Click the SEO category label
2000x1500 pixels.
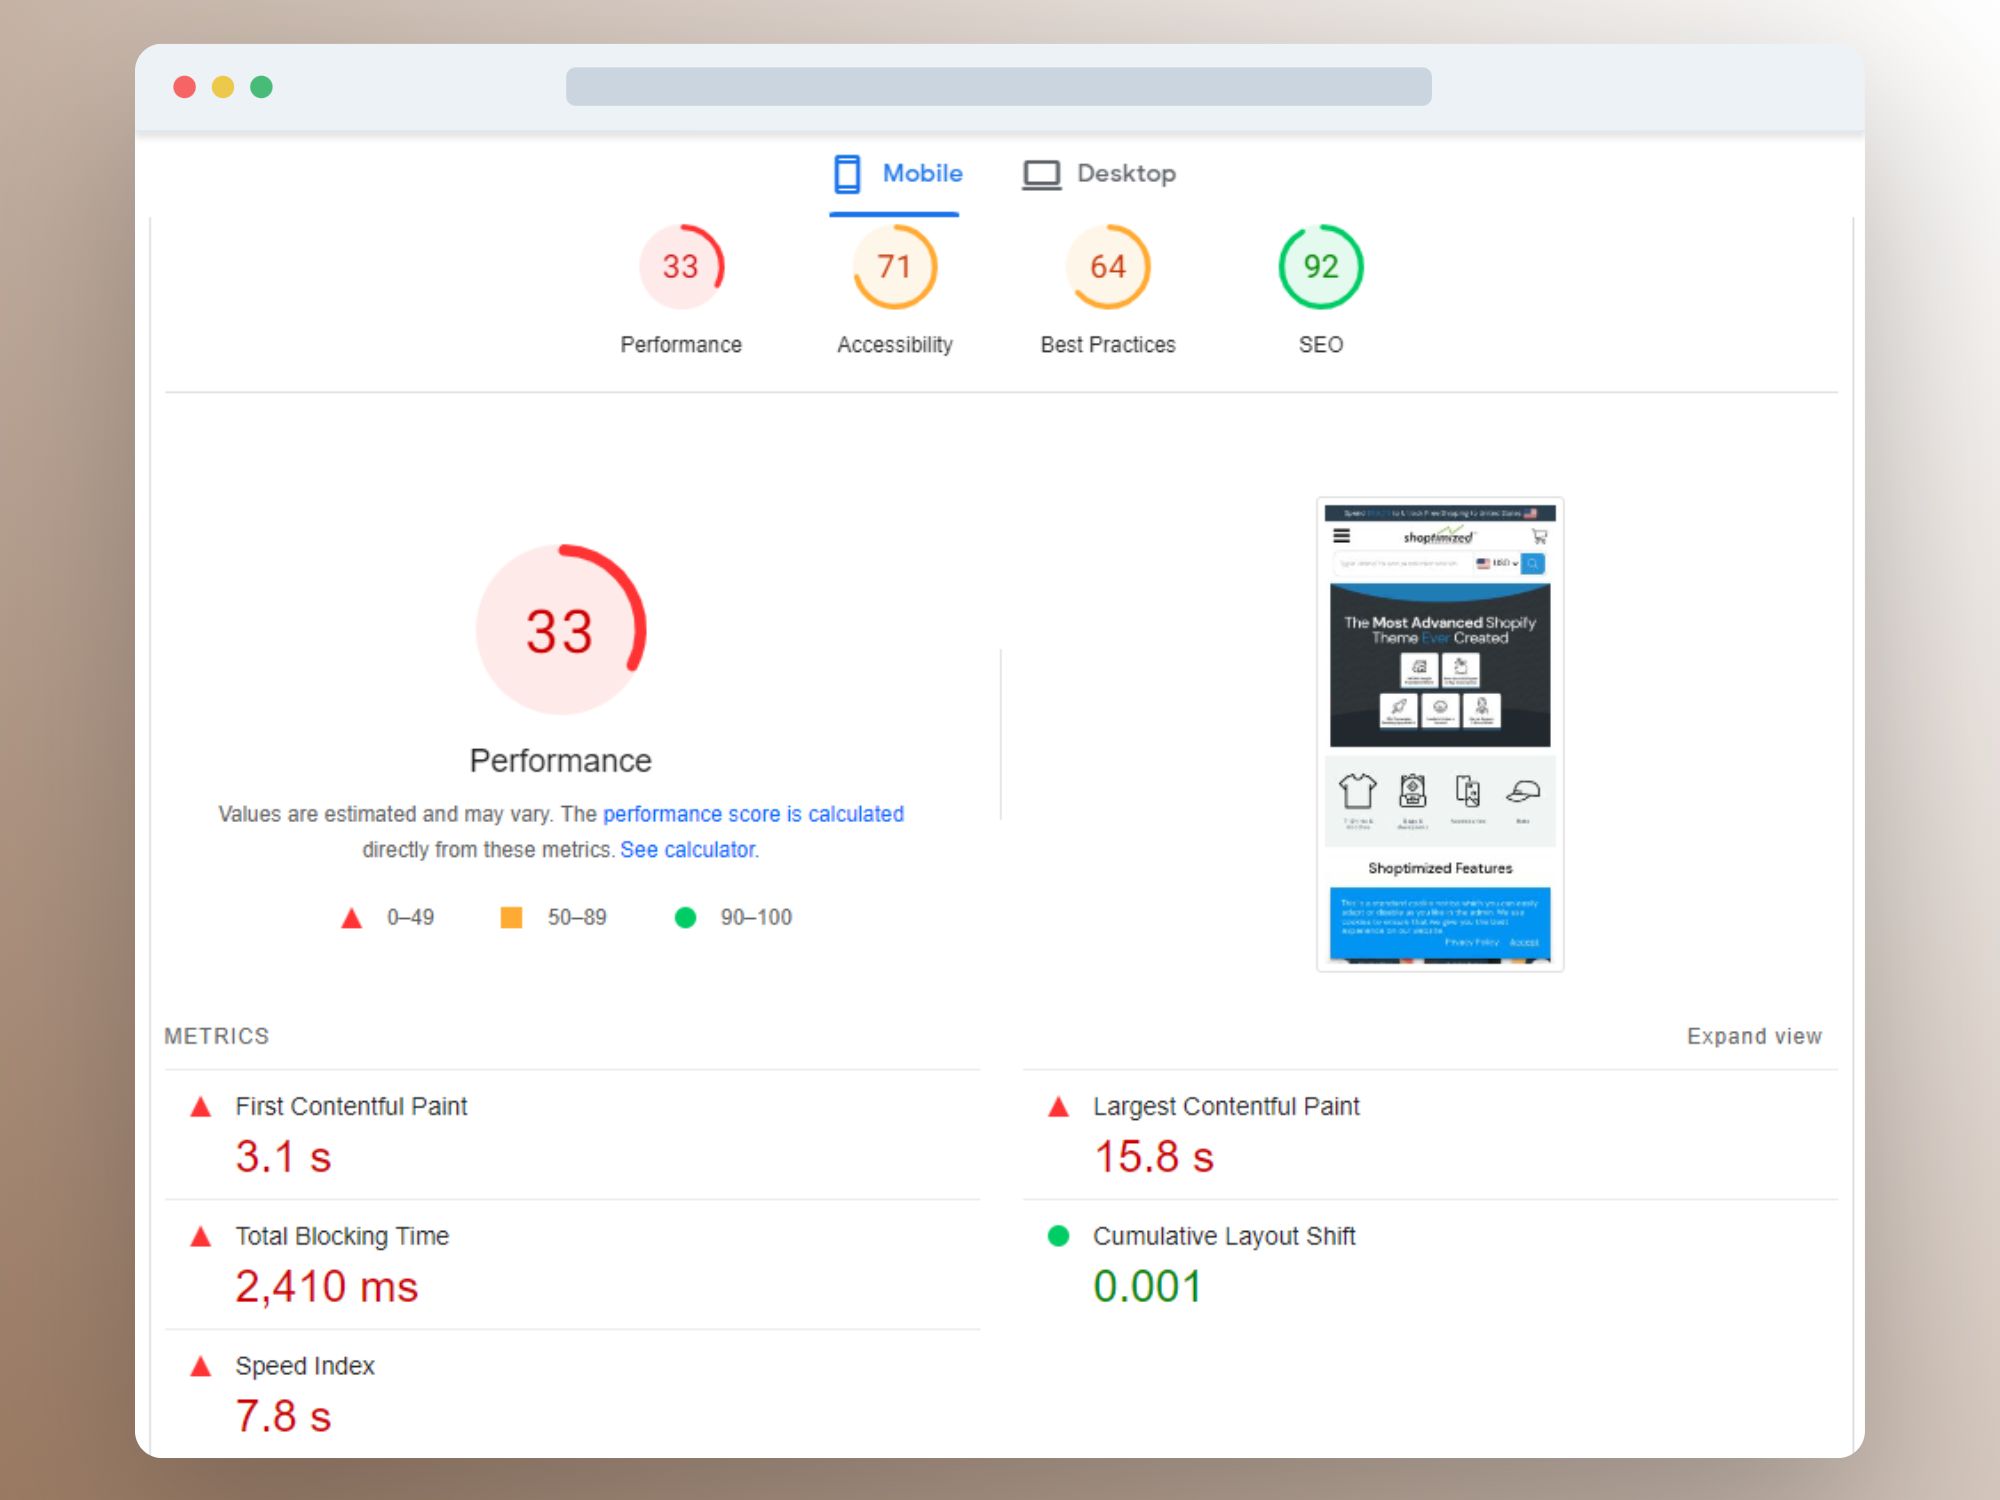pyautogui.click(x=1320, y=345)
